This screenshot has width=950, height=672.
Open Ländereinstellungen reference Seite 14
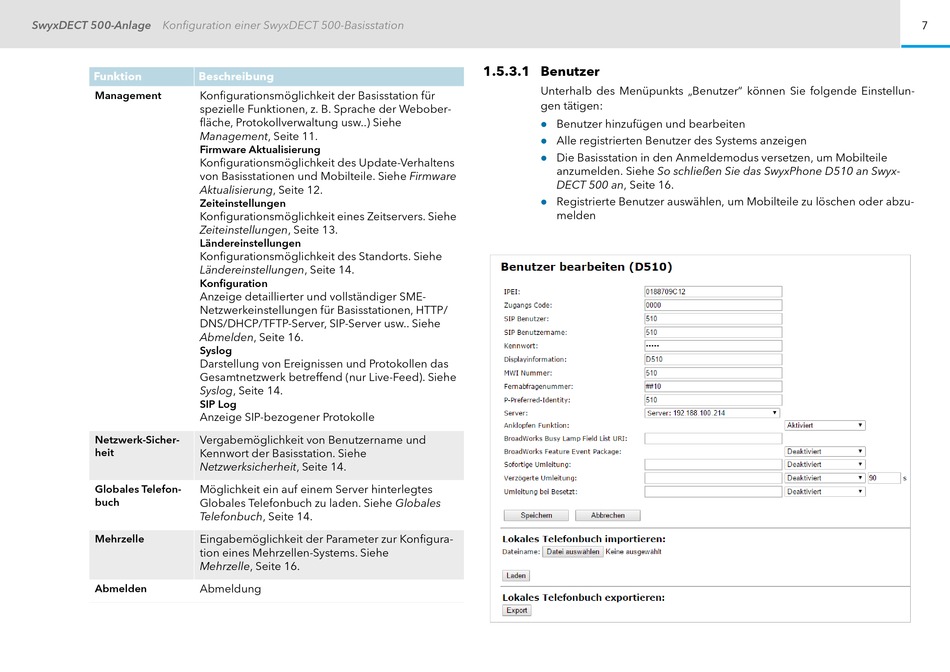(277, 270)
